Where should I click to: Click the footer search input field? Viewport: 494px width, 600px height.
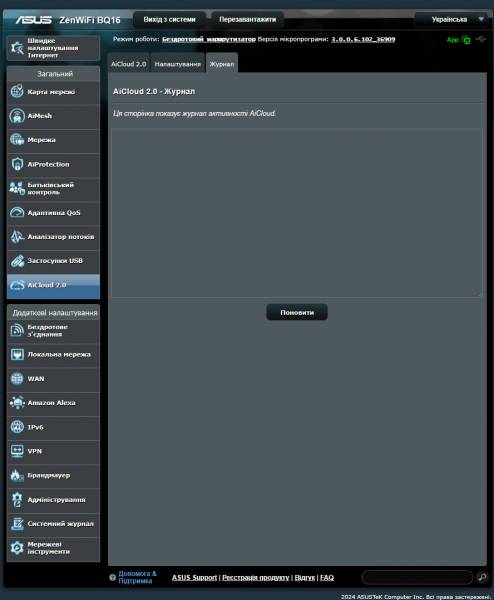click(x=417, y=577)
